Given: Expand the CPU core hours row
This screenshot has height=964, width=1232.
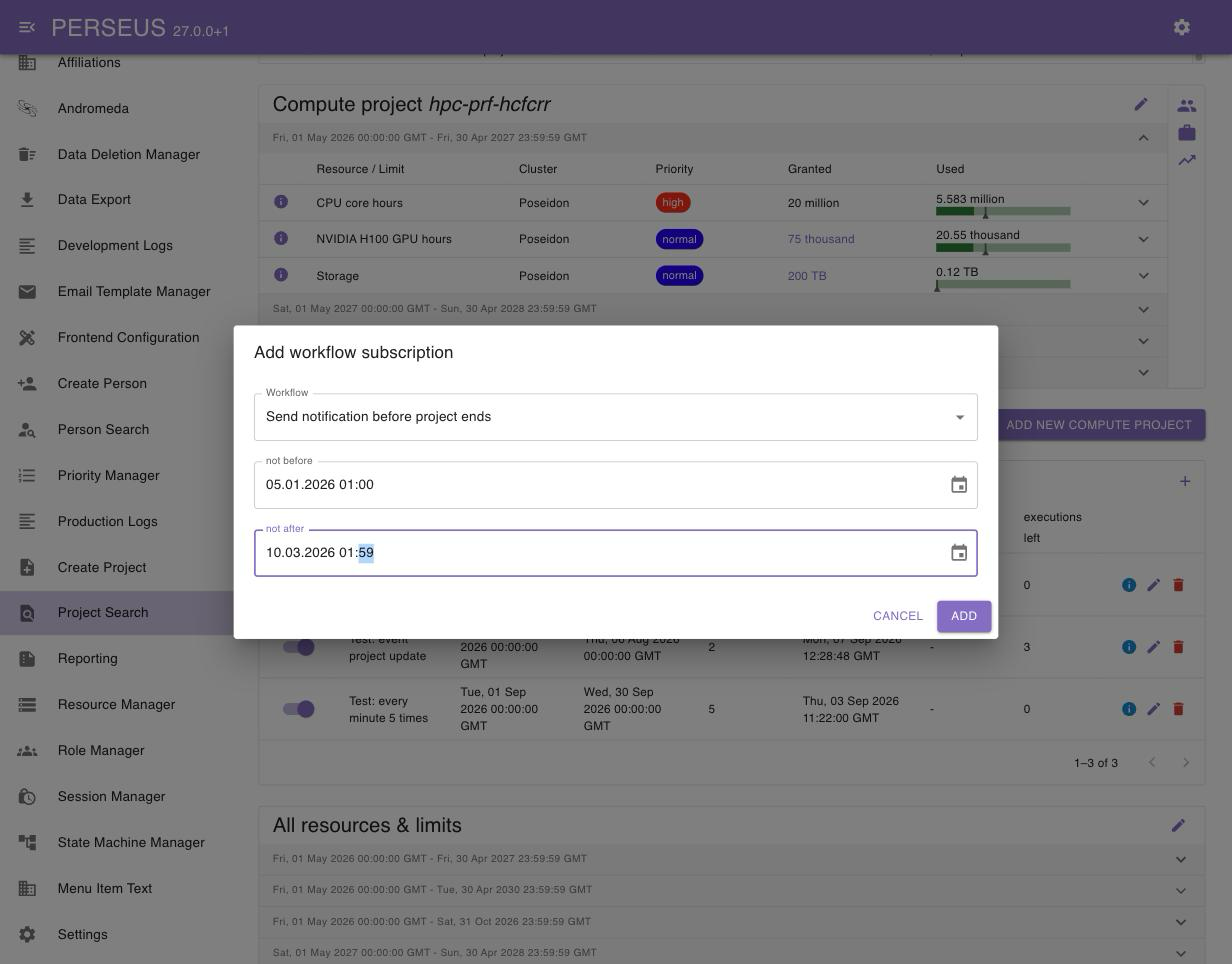Looking at the screenshot, I should (x=1143, y=203).
